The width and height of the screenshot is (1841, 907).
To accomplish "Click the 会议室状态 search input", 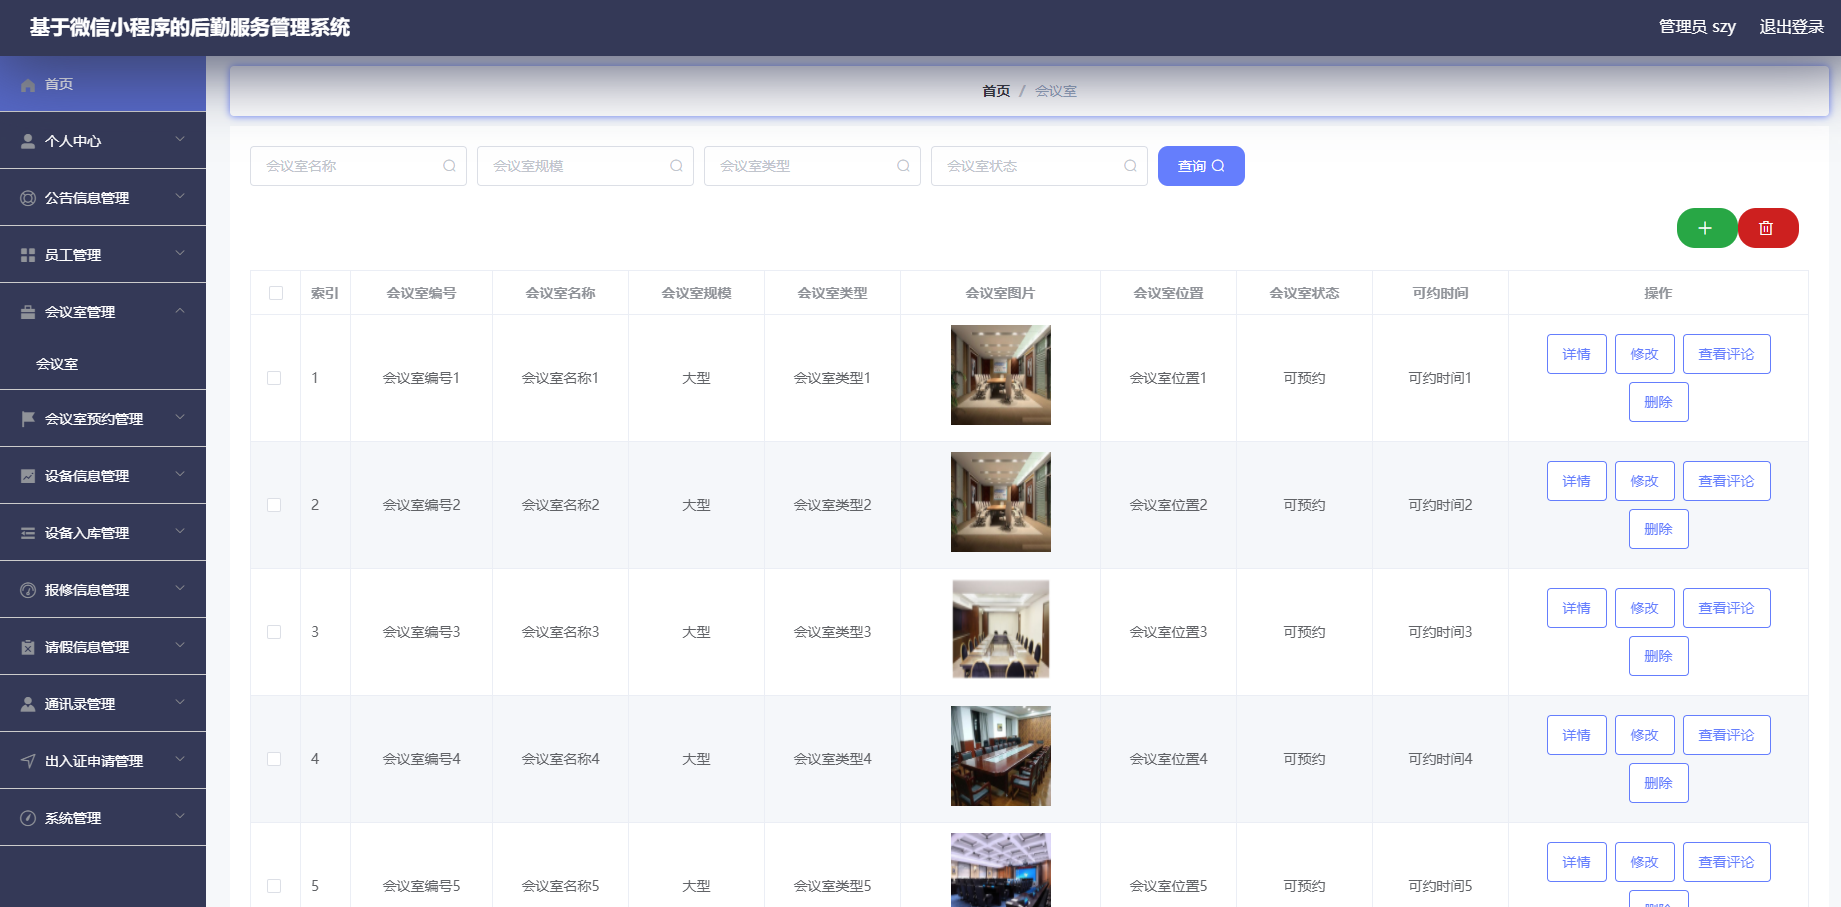I will [x=1039, y=166].
